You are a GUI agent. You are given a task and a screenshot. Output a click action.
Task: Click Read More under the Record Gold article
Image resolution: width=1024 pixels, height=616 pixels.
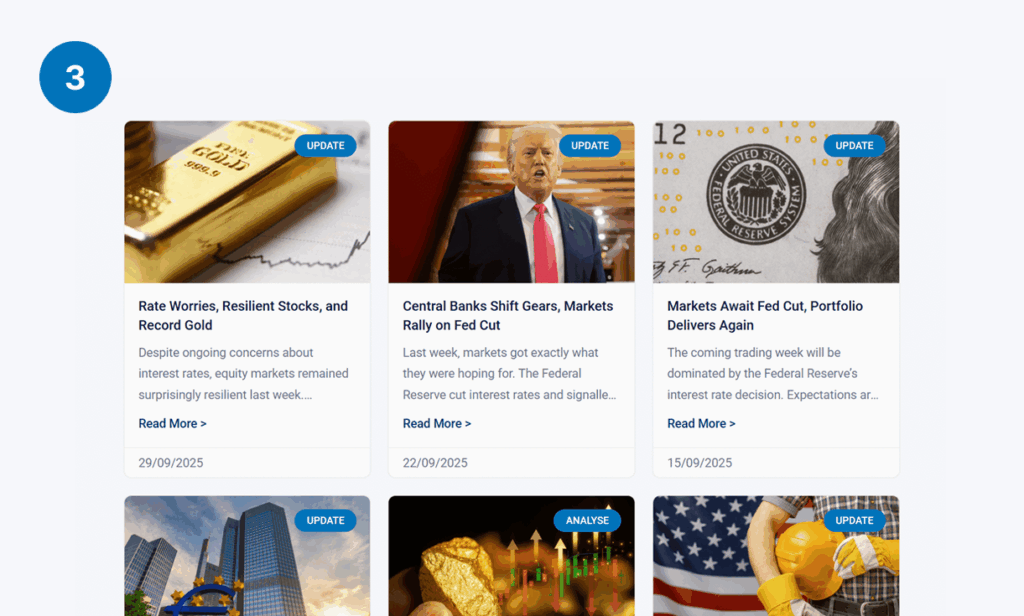(x=172, y=423)
